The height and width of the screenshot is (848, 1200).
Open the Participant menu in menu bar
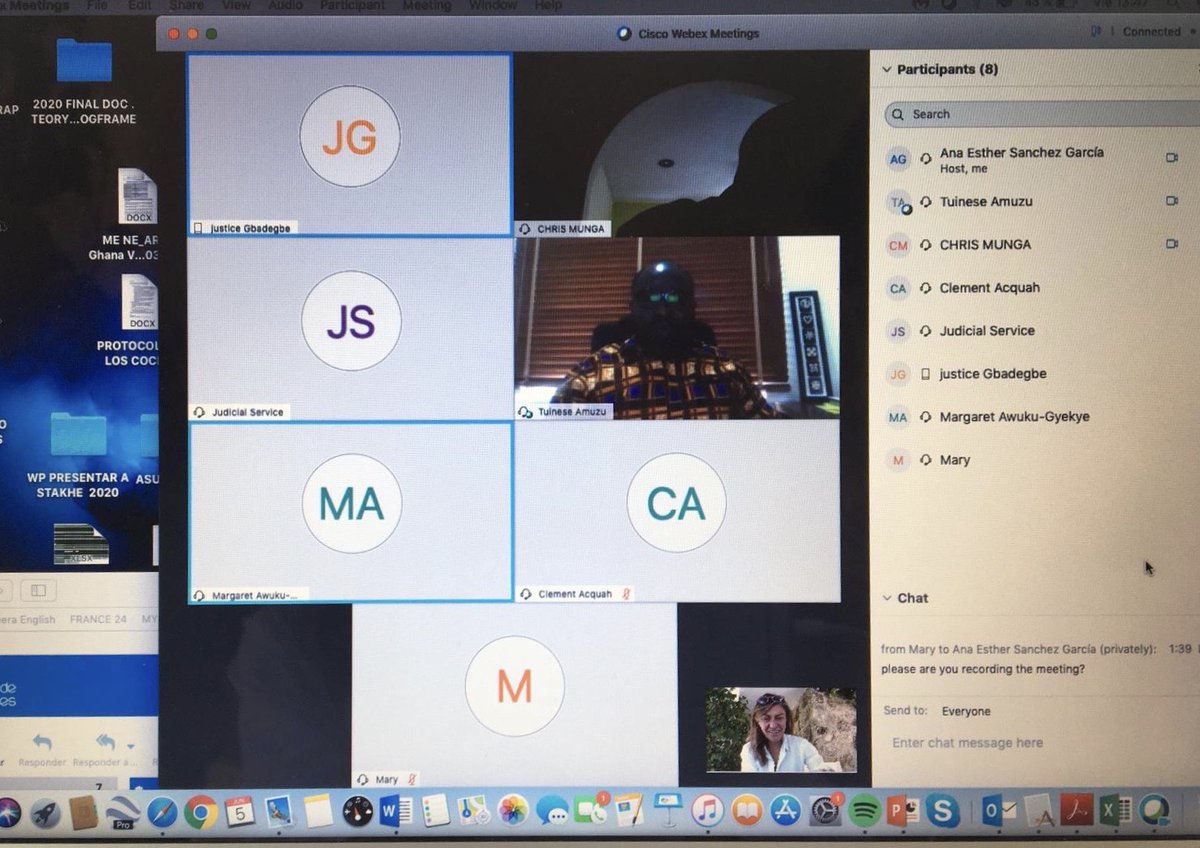[352, 5]
